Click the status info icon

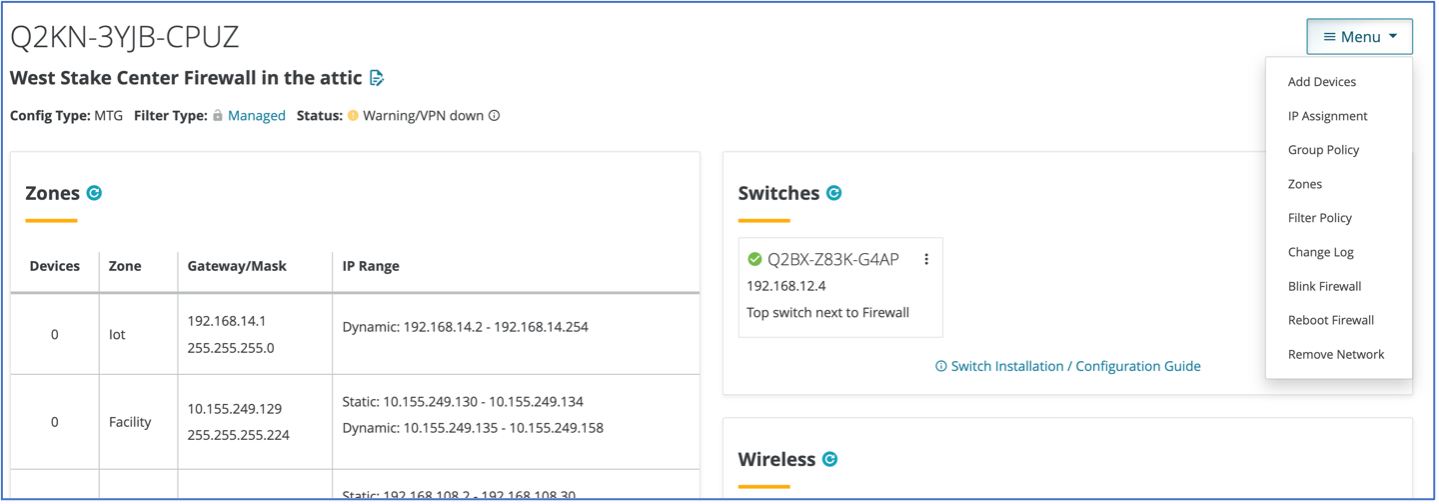(494, 116)
